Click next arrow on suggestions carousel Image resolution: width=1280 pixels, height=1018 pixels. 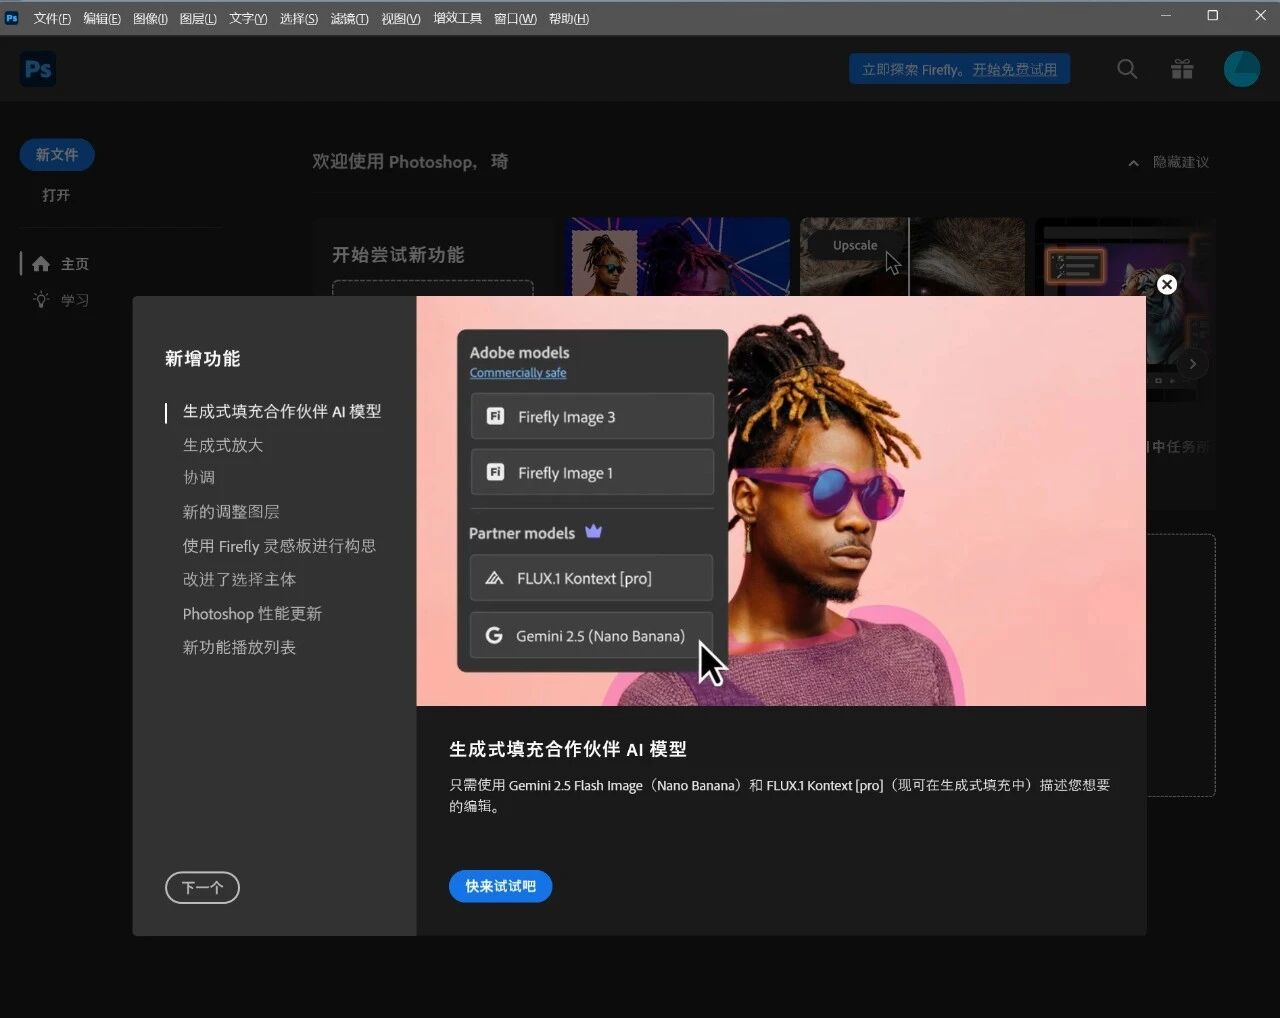pyautogui.click(x=1192, y=364)
